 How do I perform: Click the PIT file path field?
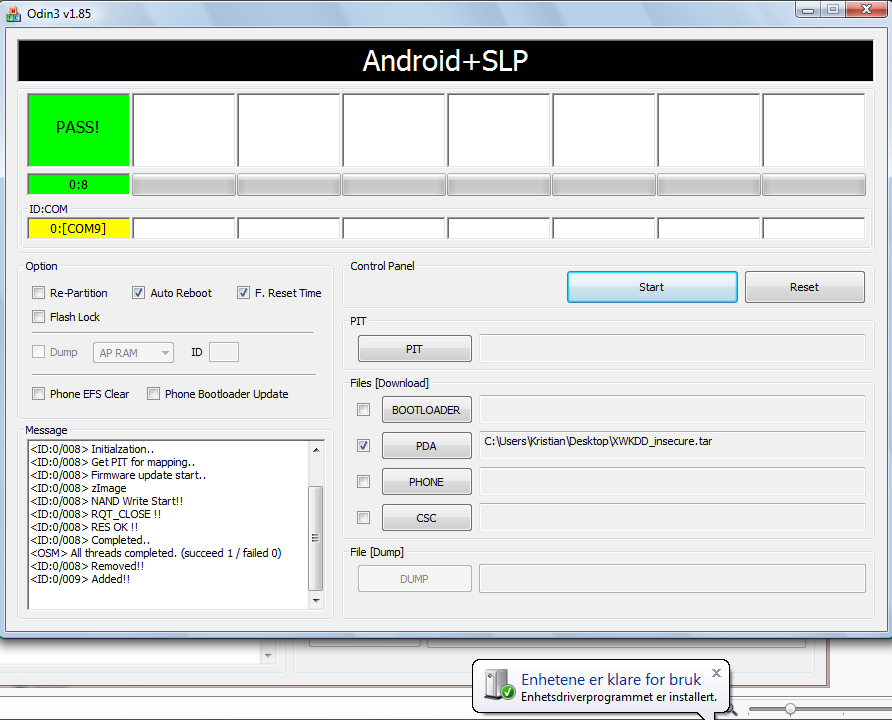pos(672,349)
